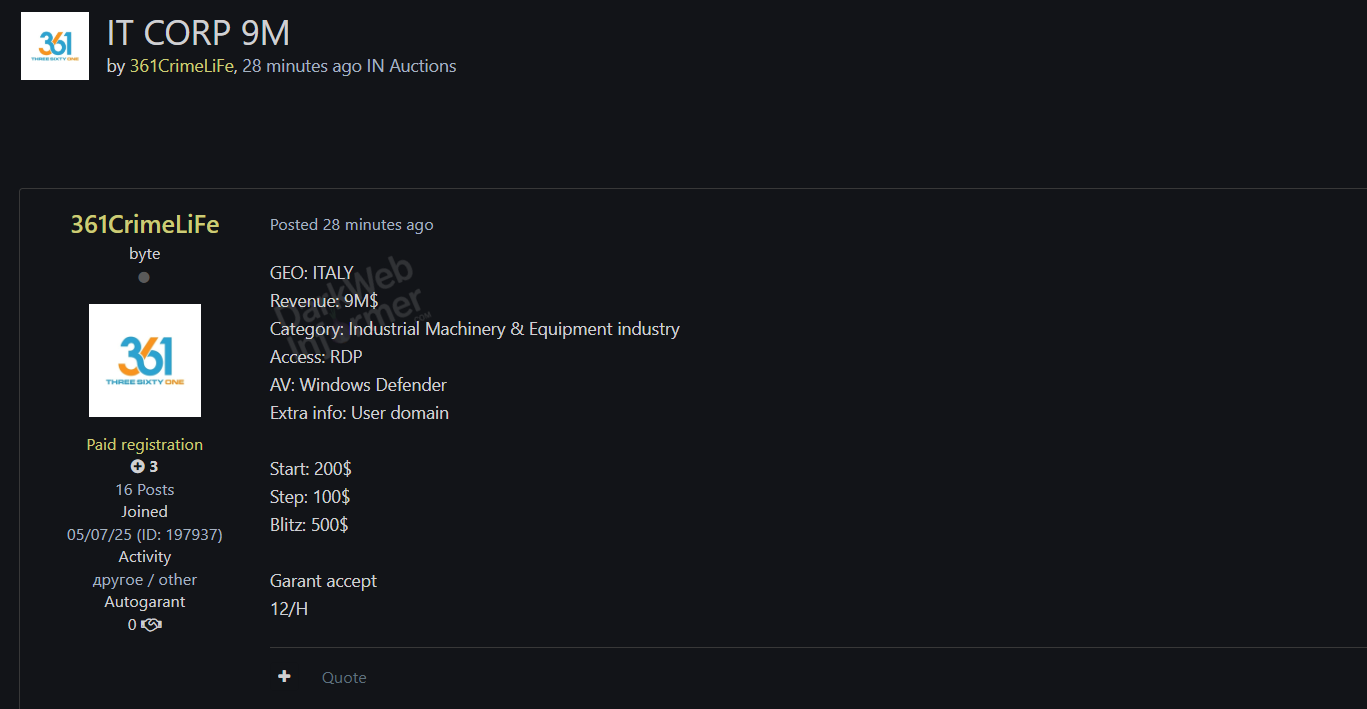The height and width of the screenshot is (709, 1367).
Task: Click the byte rank label under username
Action: pos(145,254)
